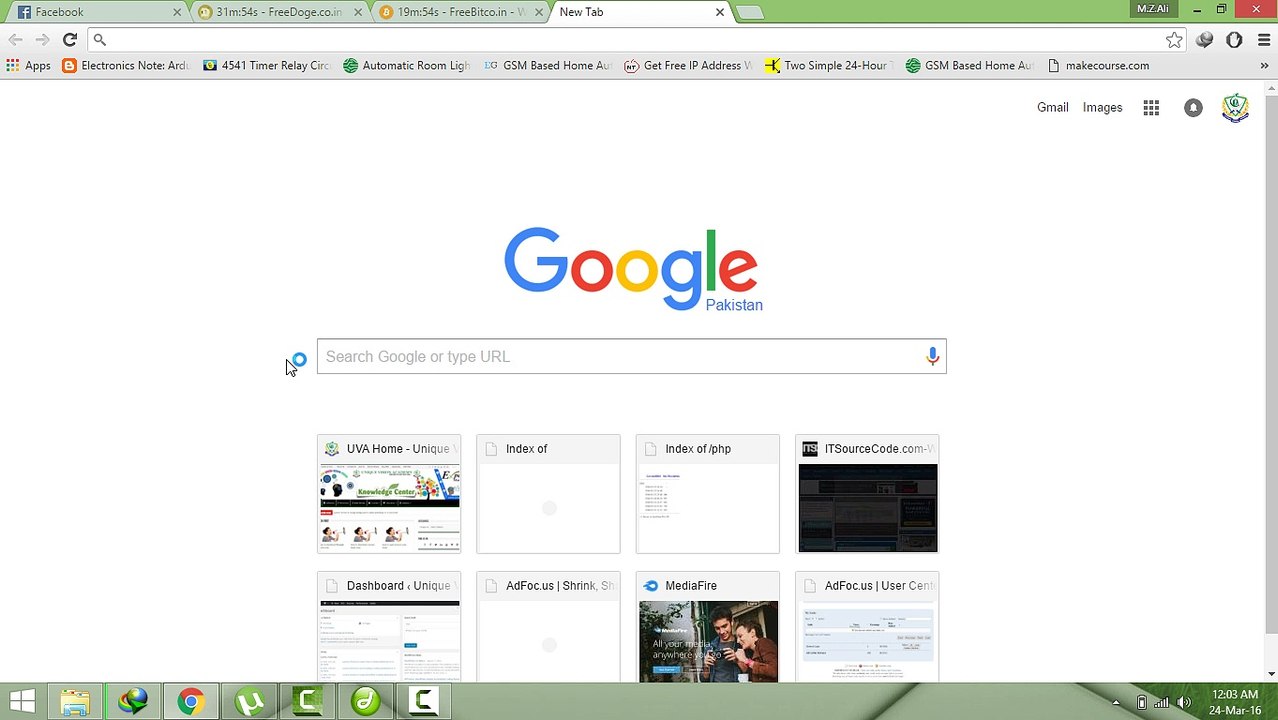Open the Windows Start button
The width and height of the screenshot is (1278, 720).
pyautogui.click(x=22, y=702)
